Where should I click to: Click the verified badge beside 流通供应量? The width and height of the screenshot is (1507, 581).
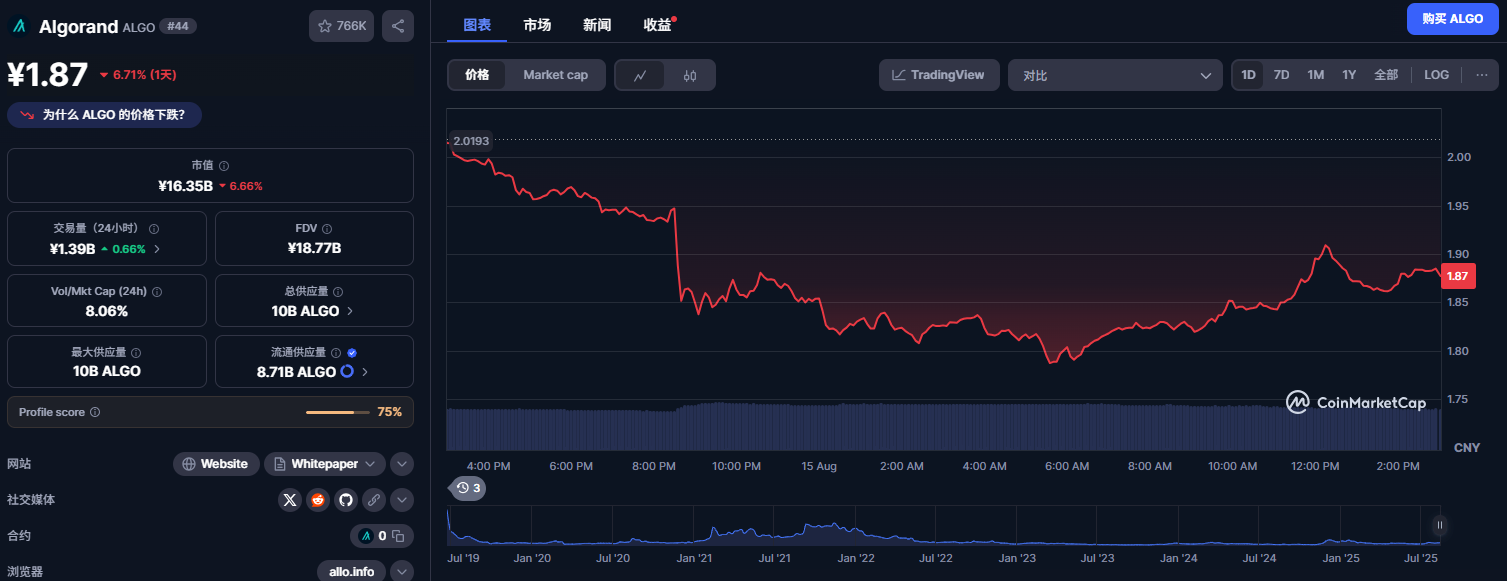tap(352, 353)
